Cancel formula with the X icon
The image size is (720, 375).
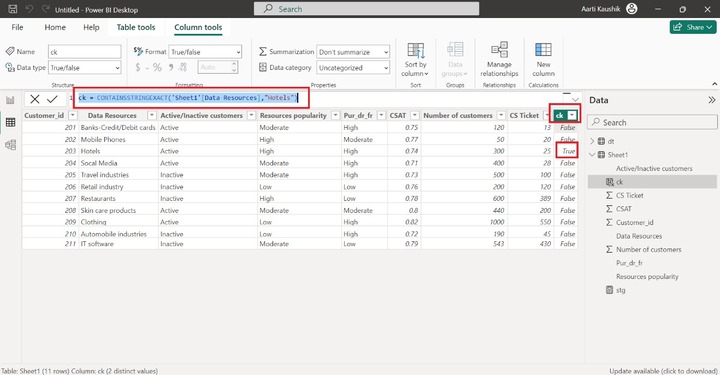coord(34,99)
